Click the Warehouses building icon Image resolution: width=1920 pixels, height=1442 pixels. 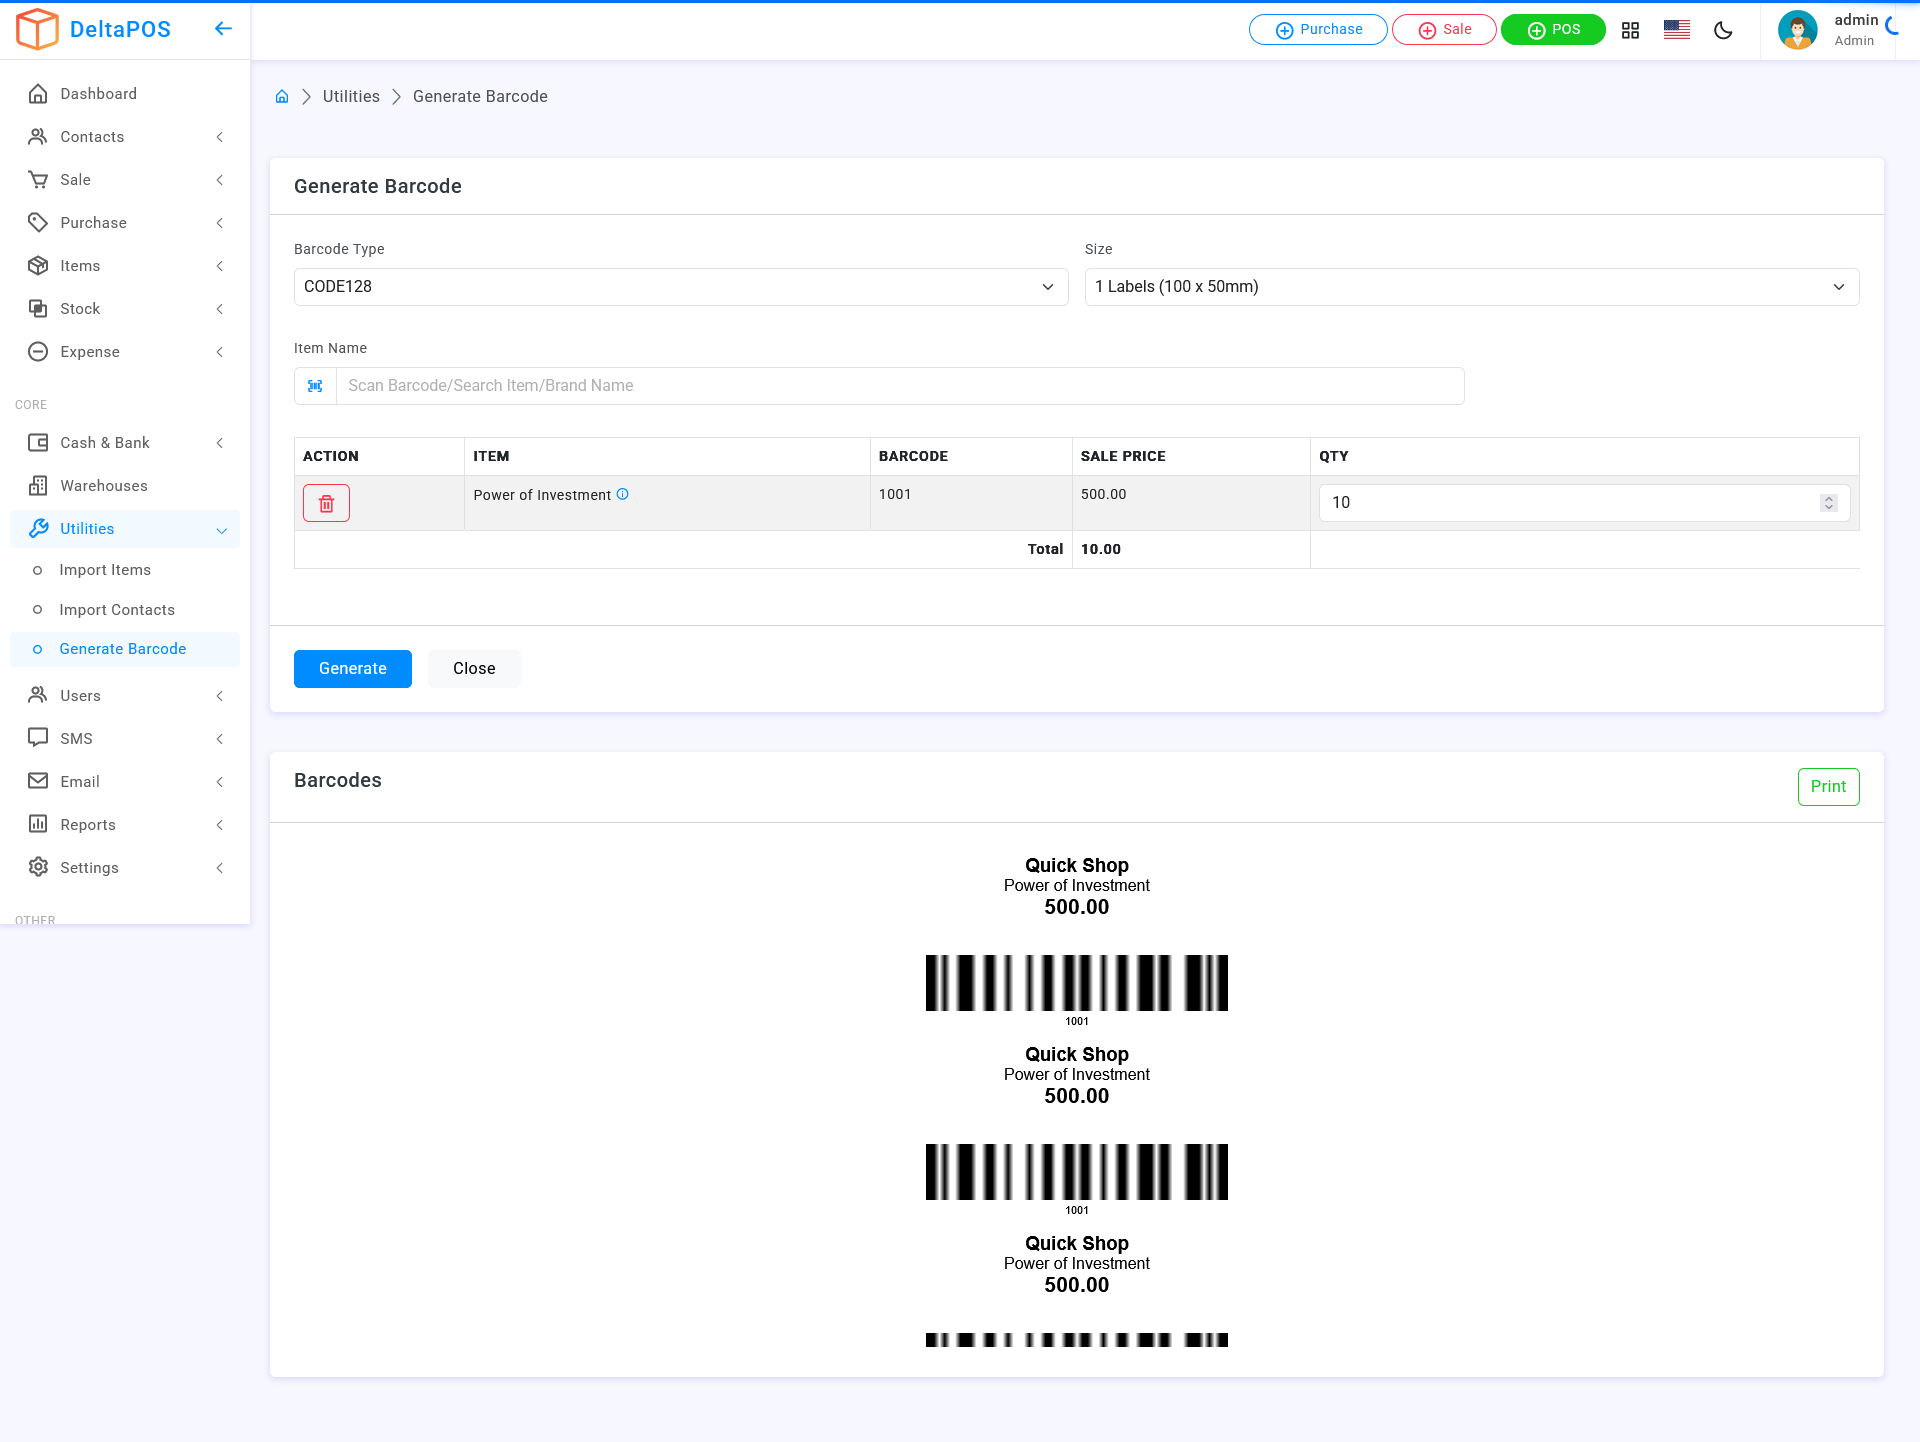point(38,486)
